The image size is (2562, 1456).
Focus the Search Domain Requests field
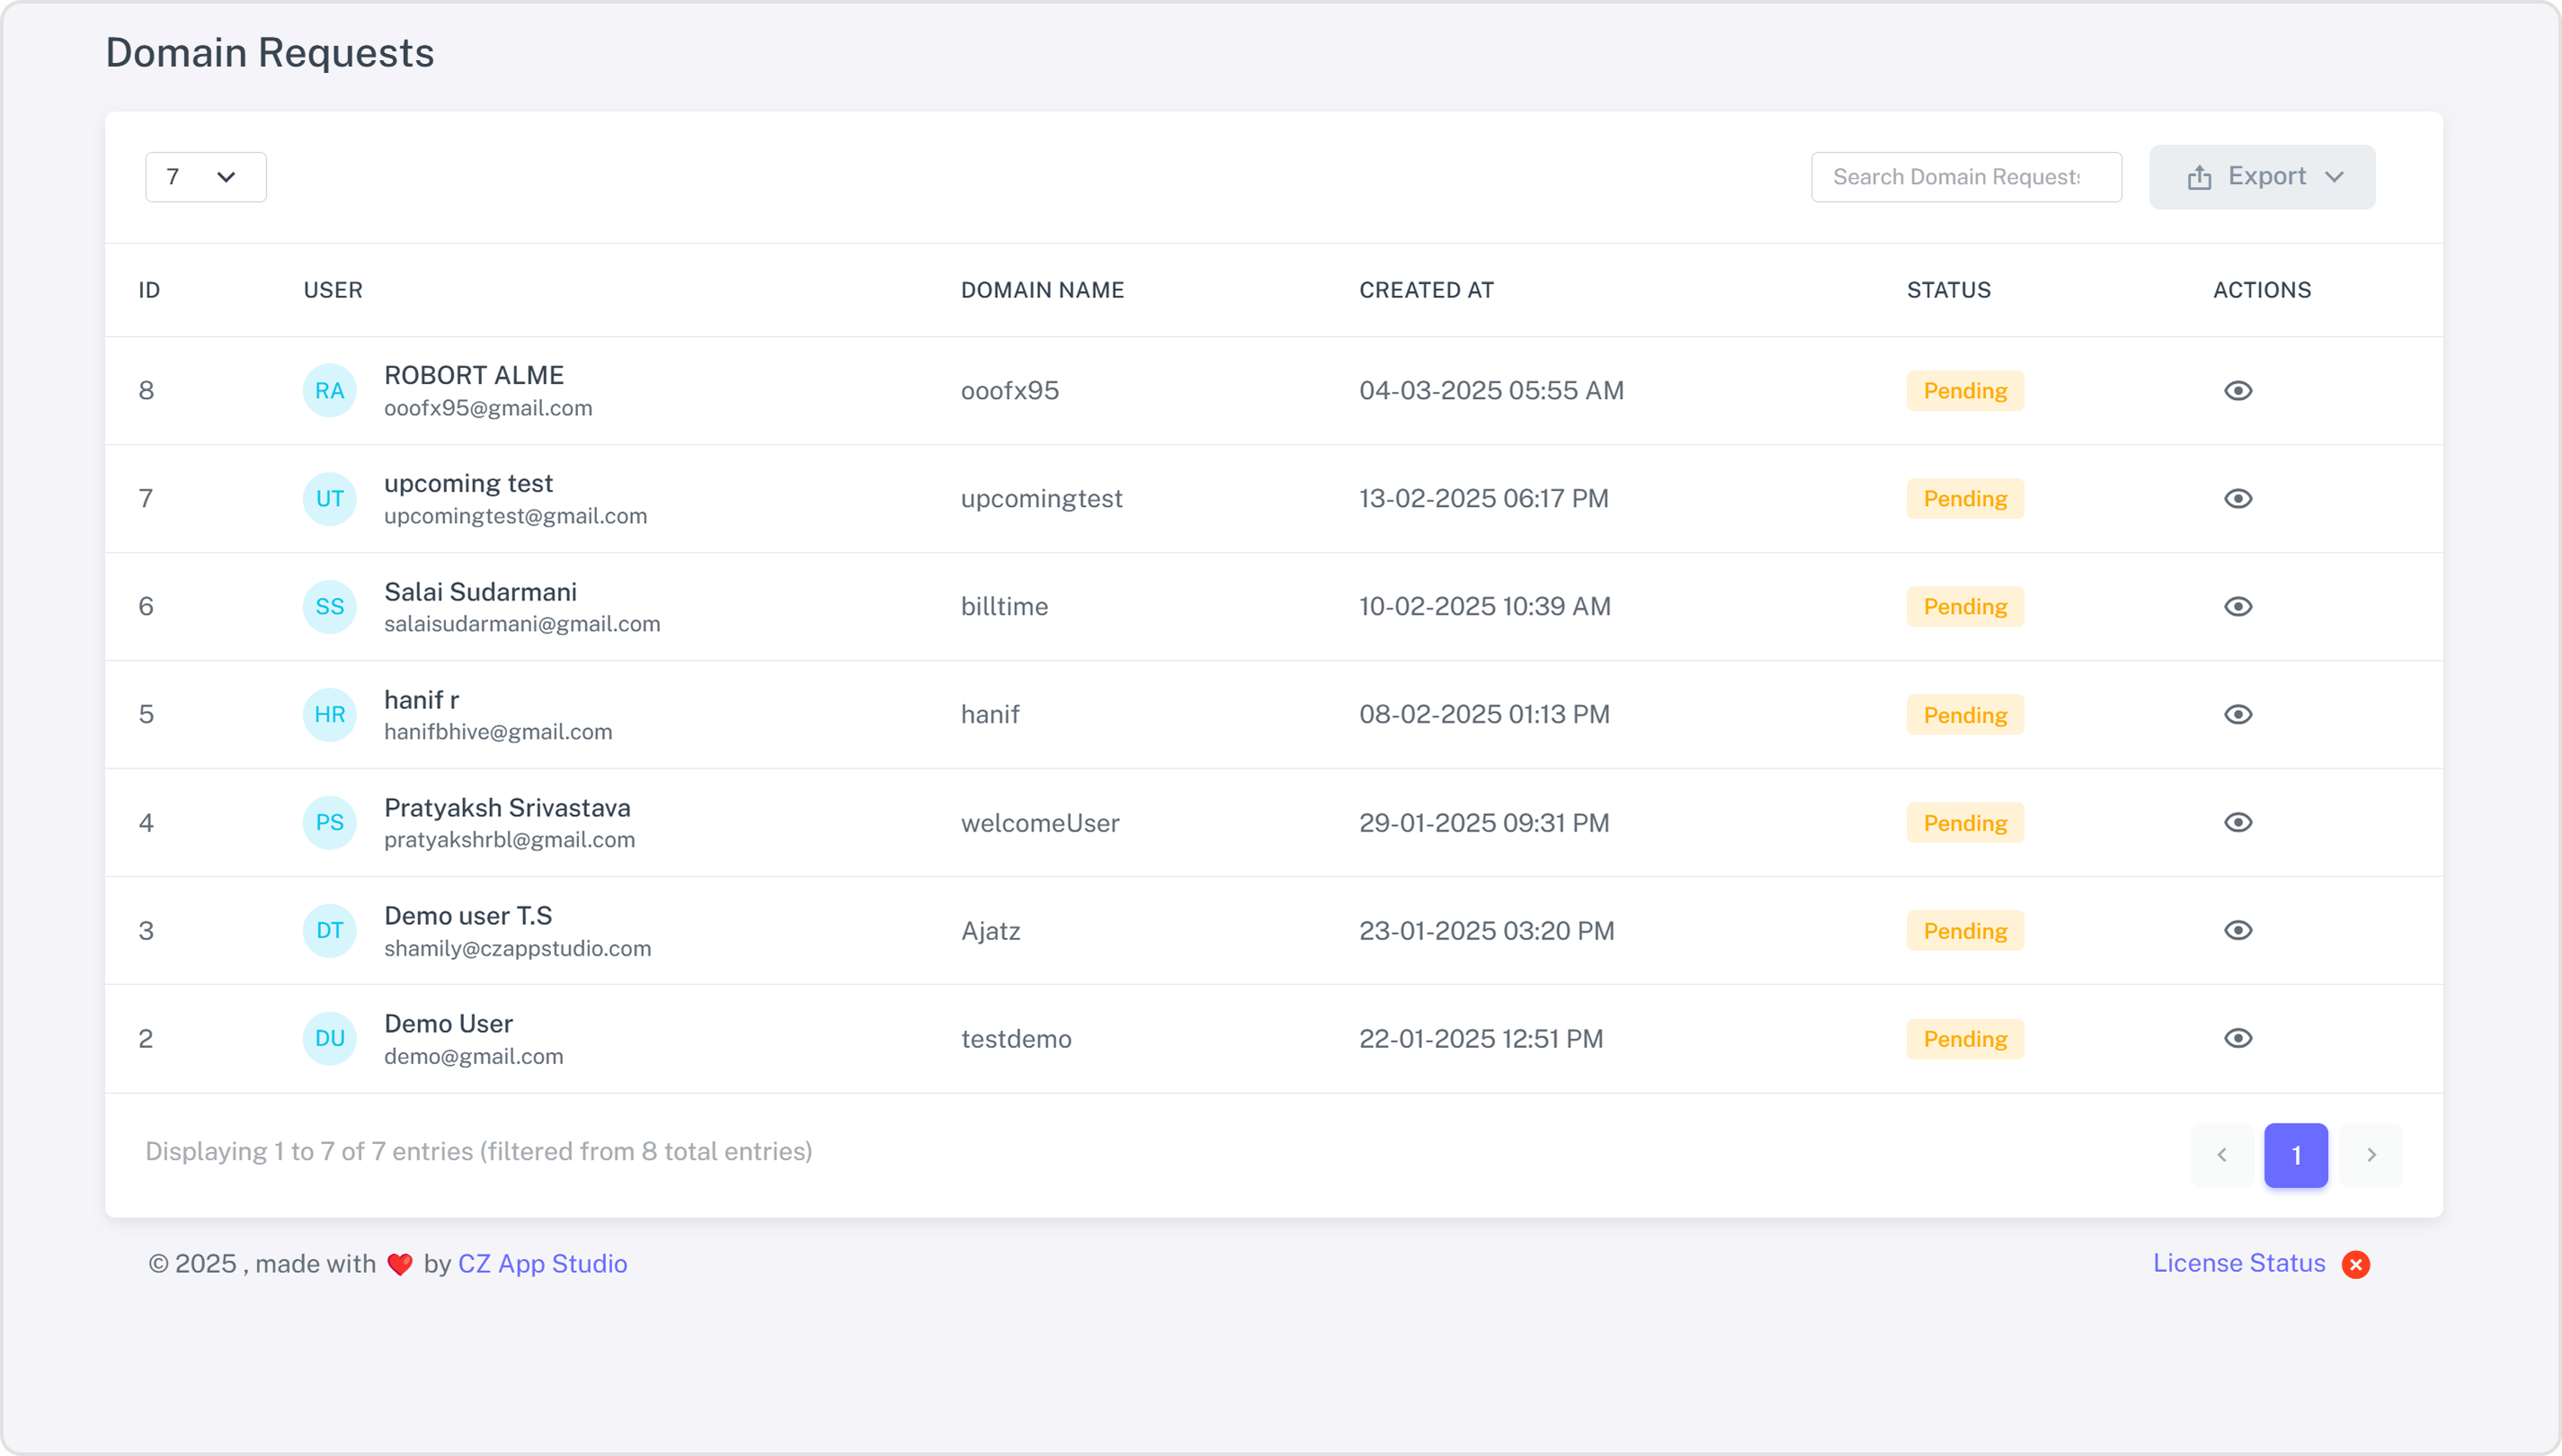coord(1966,177)
